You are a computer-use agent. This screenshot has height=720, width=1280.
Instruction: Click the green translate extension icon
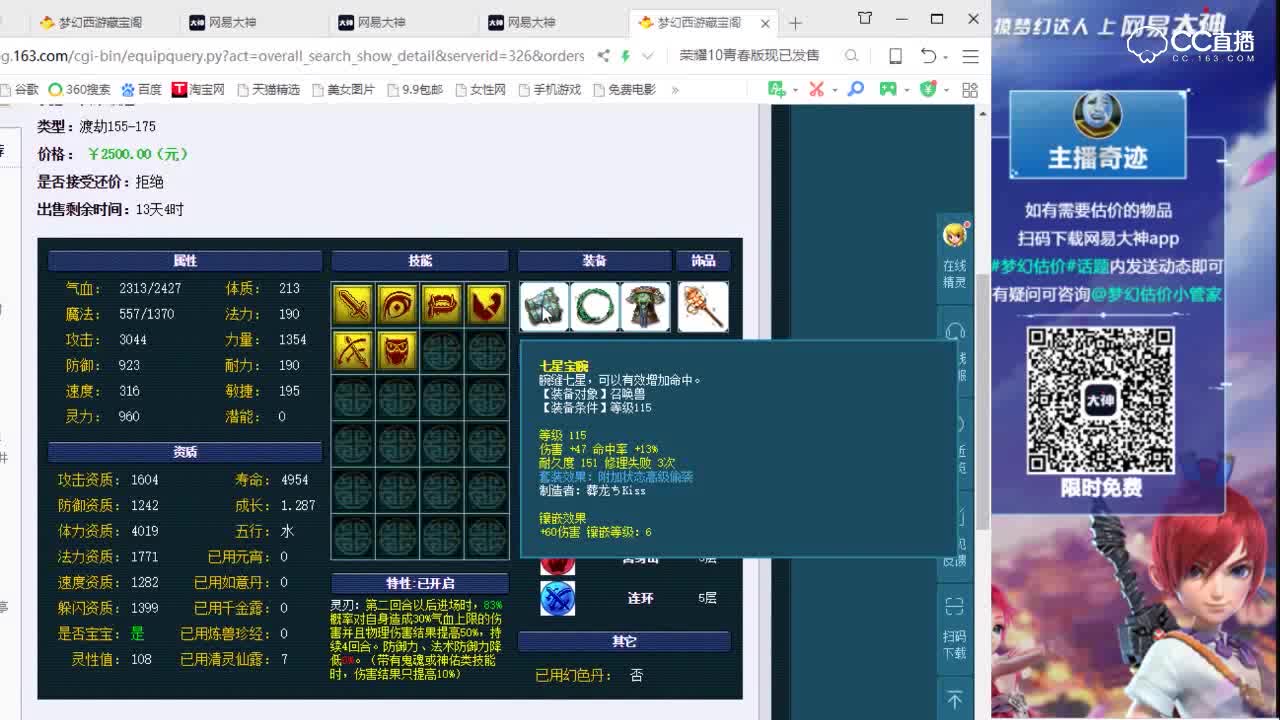click(777, 89)
